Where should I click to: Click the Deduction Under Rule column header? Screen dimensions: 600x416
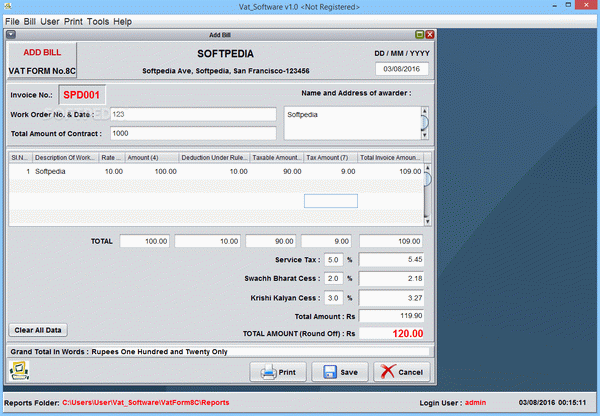tap(214, 157)
